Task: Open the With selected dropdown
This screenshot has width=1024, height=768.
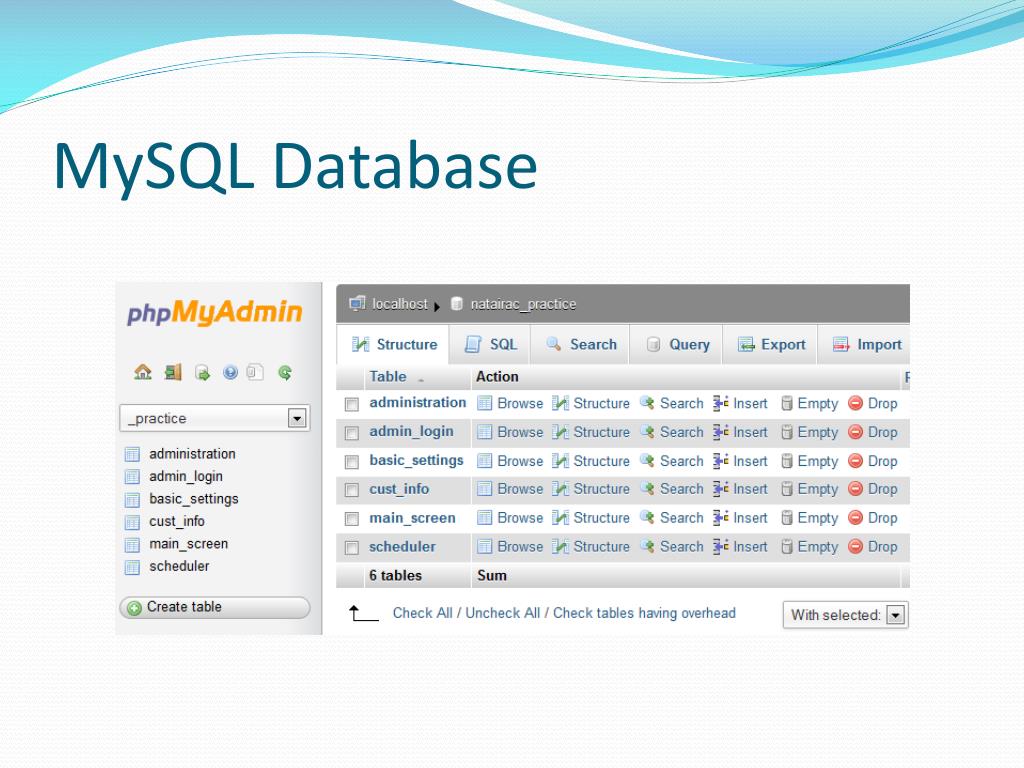Action: tap(846, 615)
